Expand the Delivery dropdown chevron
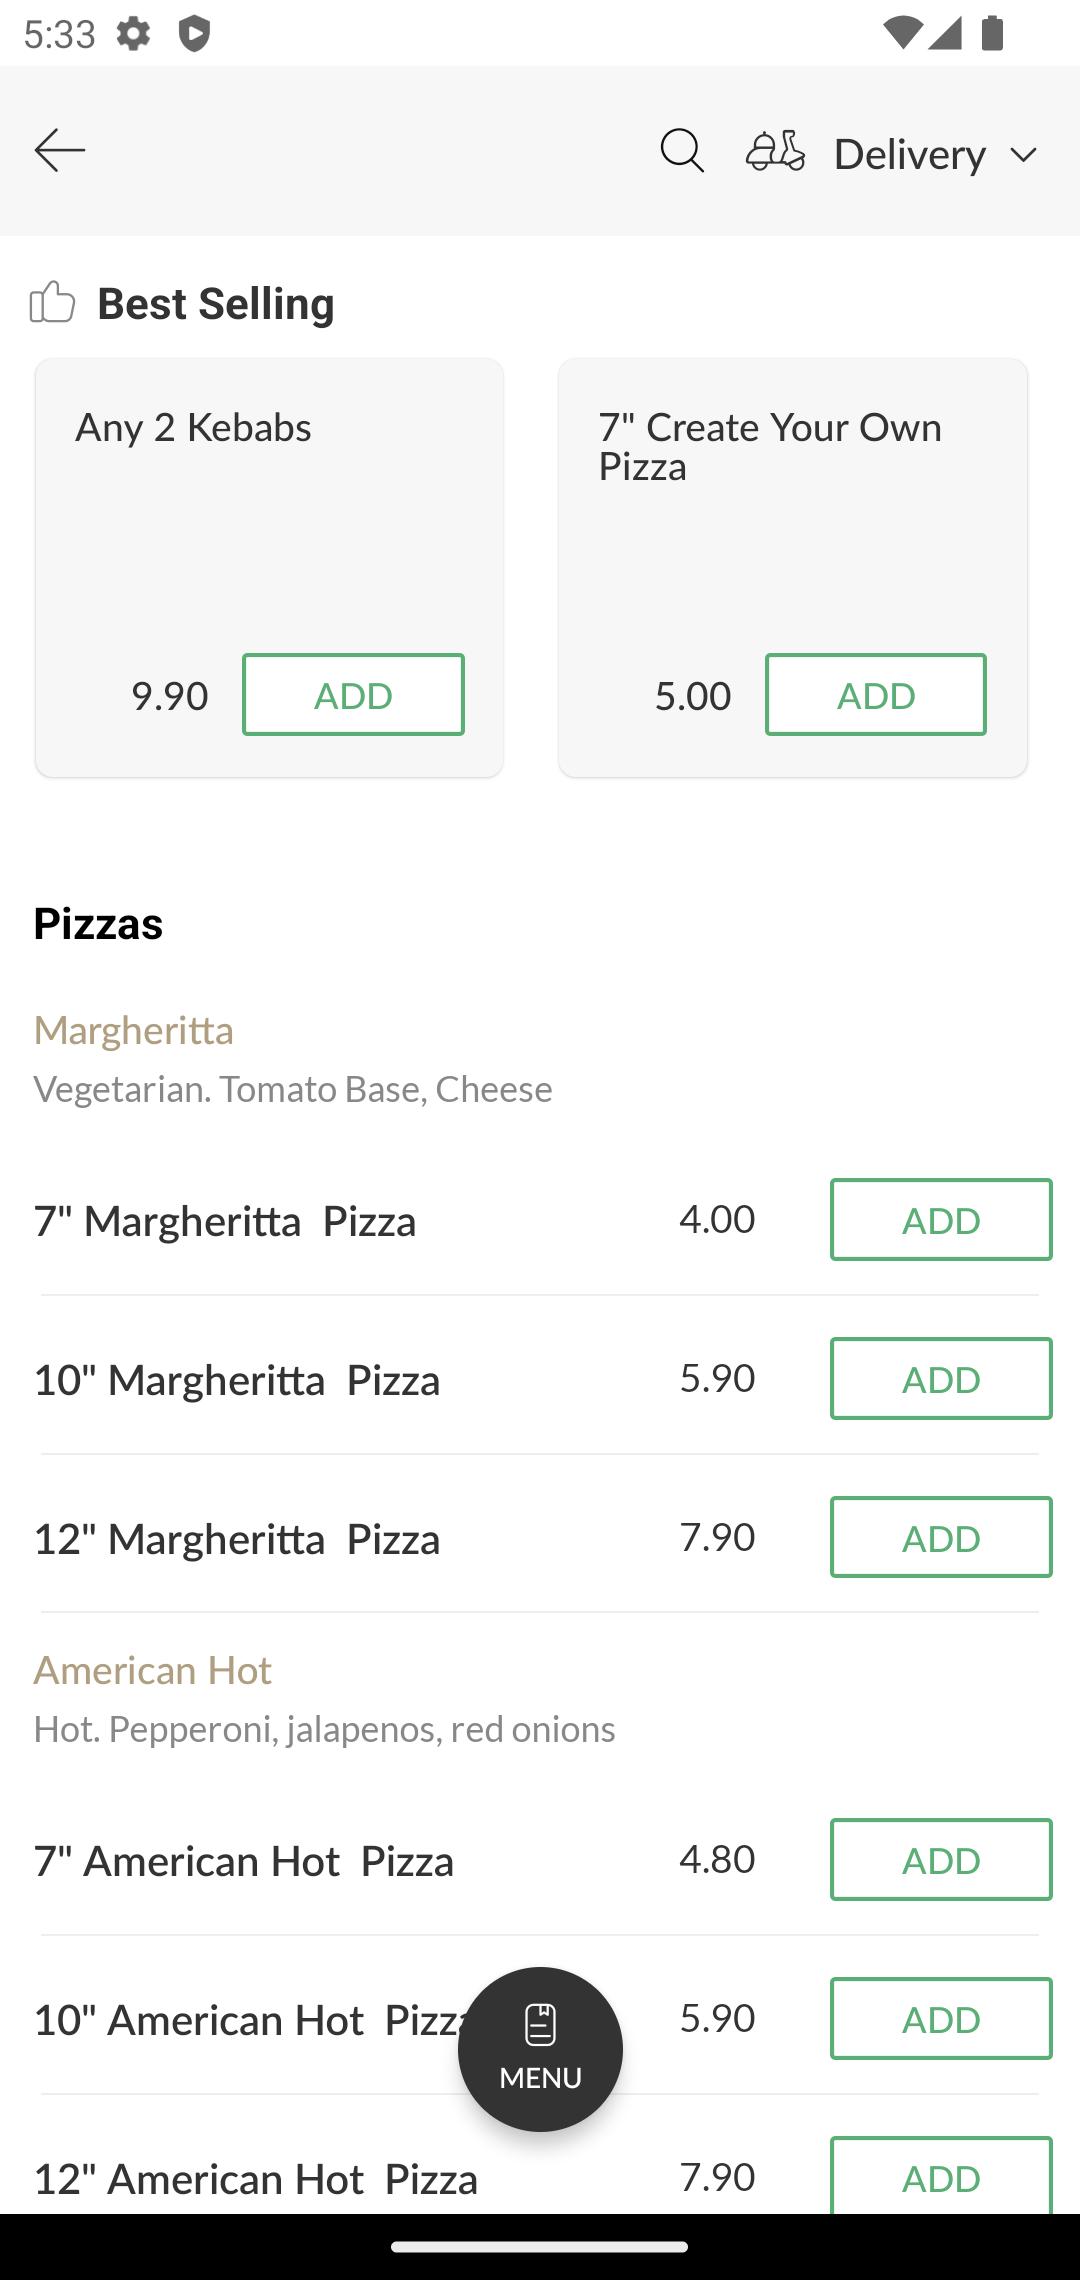 [1023, 155]
